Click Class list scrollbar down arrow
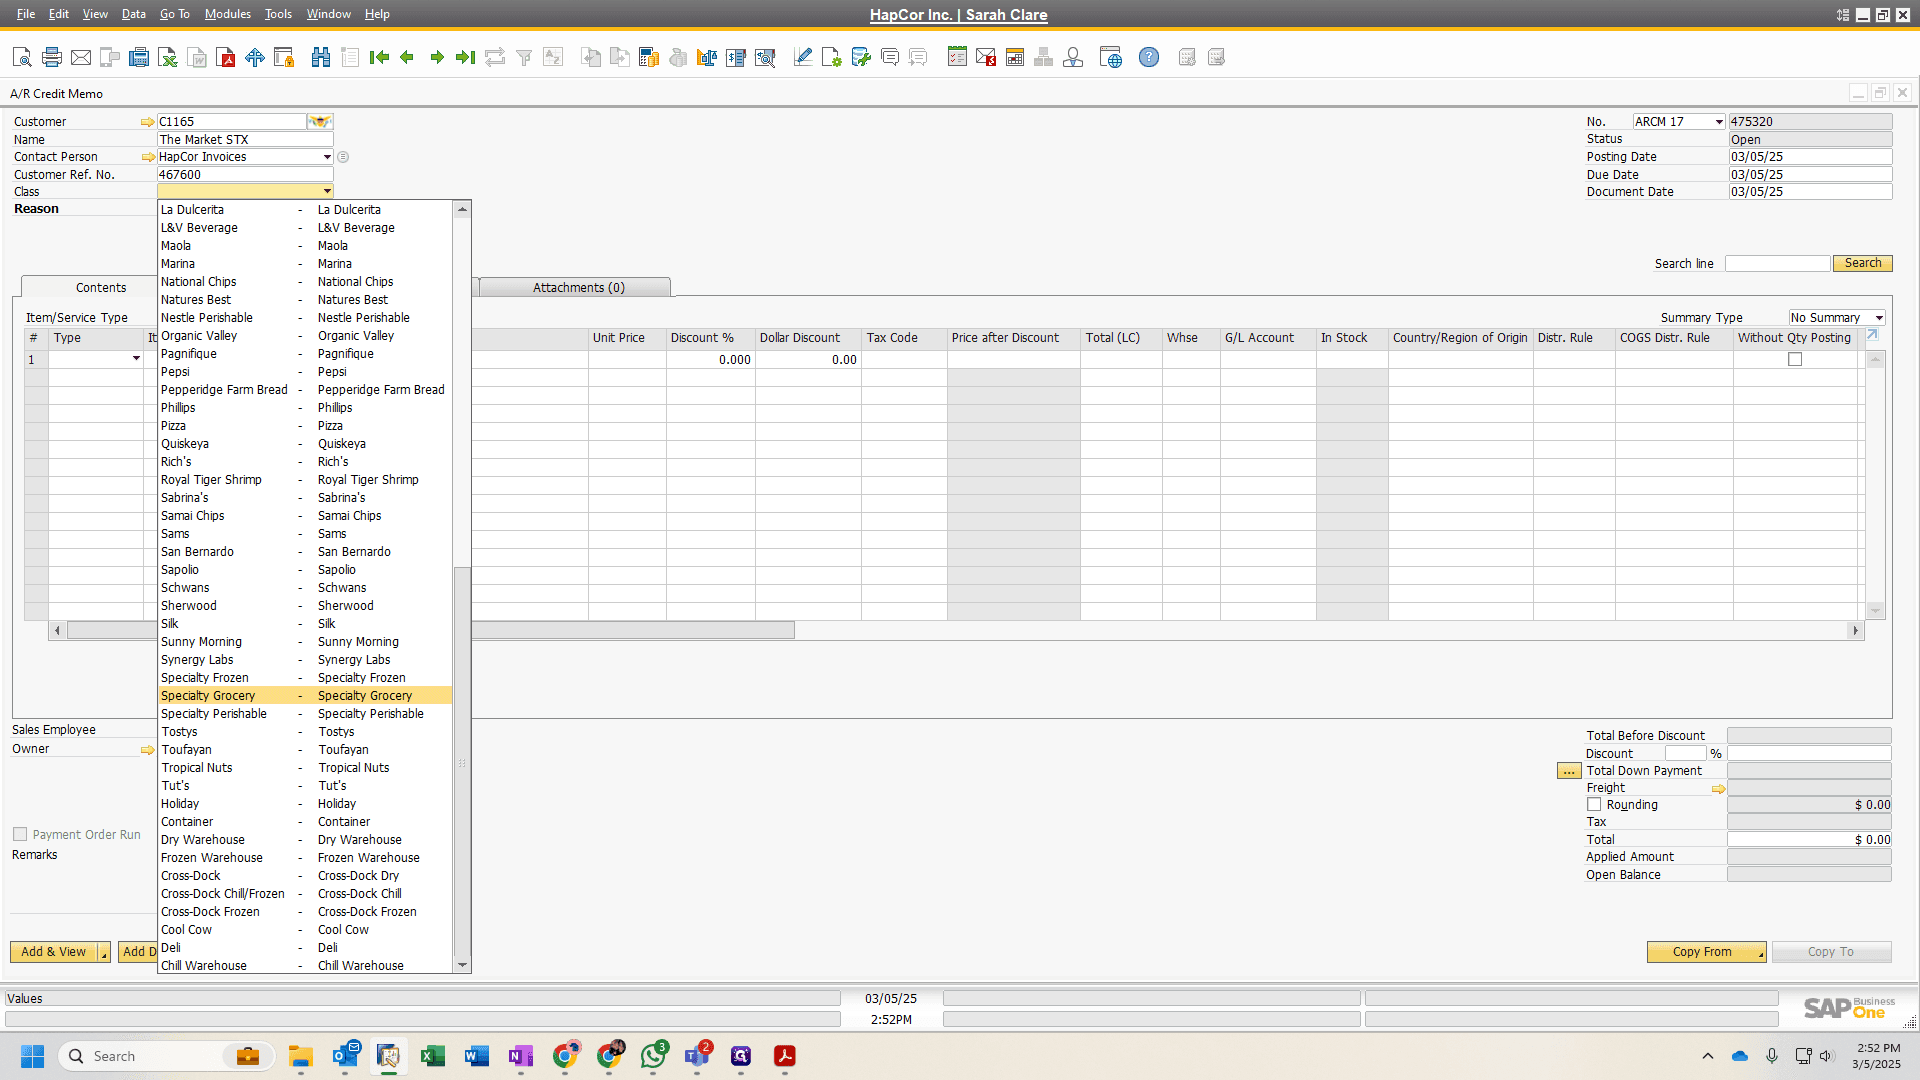Image resolution: width=1920 pixels, height=1080 pixels. point(462,966)
